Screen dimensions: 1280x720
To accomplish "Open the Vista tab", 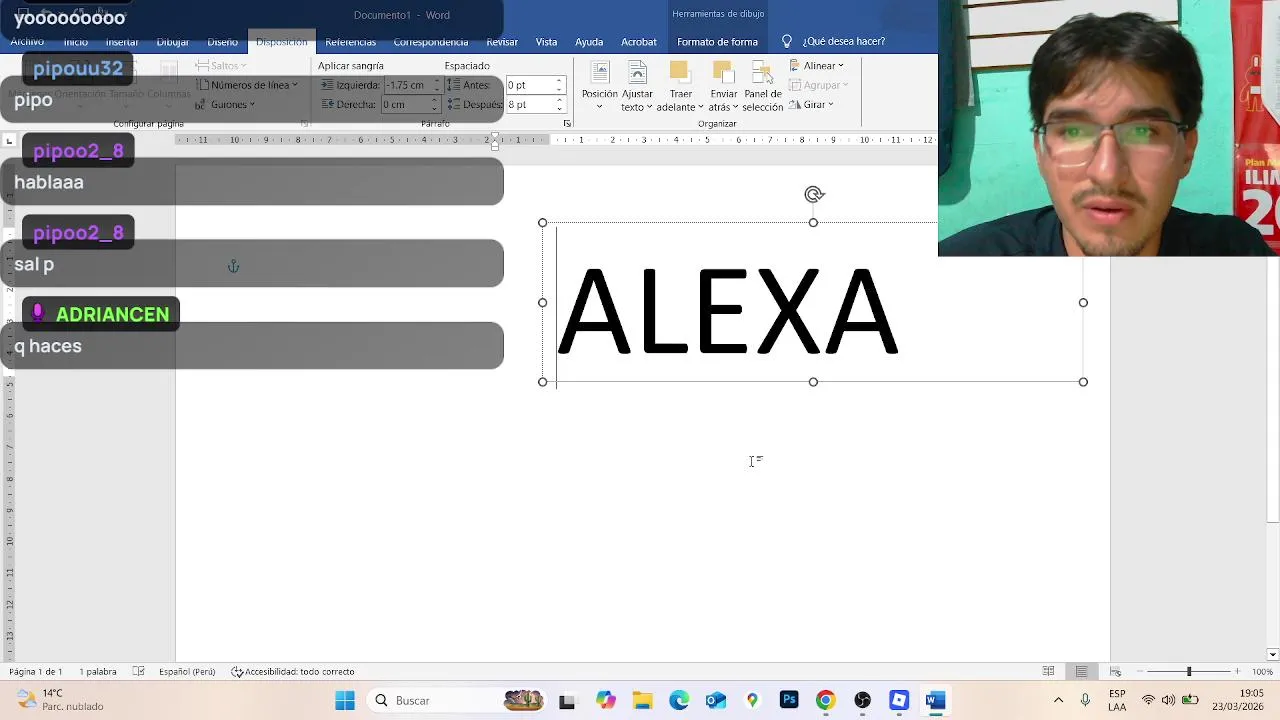I will click(546, 42).
